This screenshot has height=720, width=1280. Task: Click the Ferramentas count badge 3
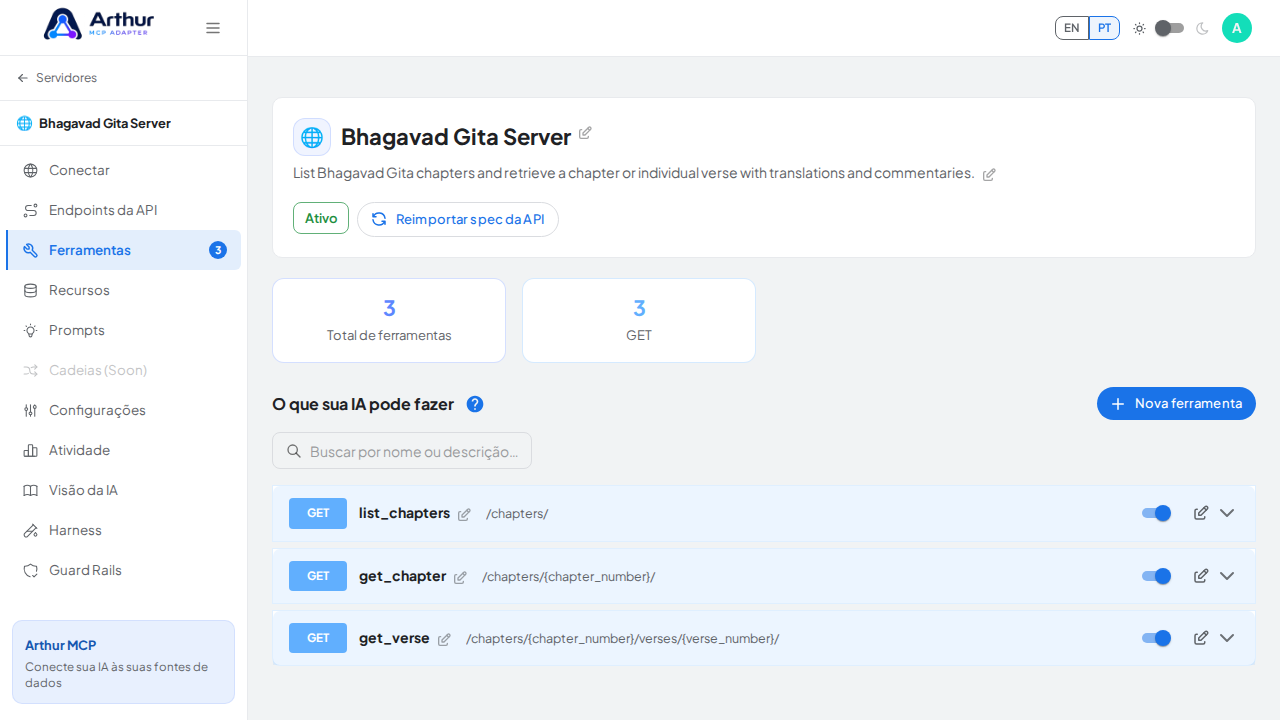tap(218, 250)
